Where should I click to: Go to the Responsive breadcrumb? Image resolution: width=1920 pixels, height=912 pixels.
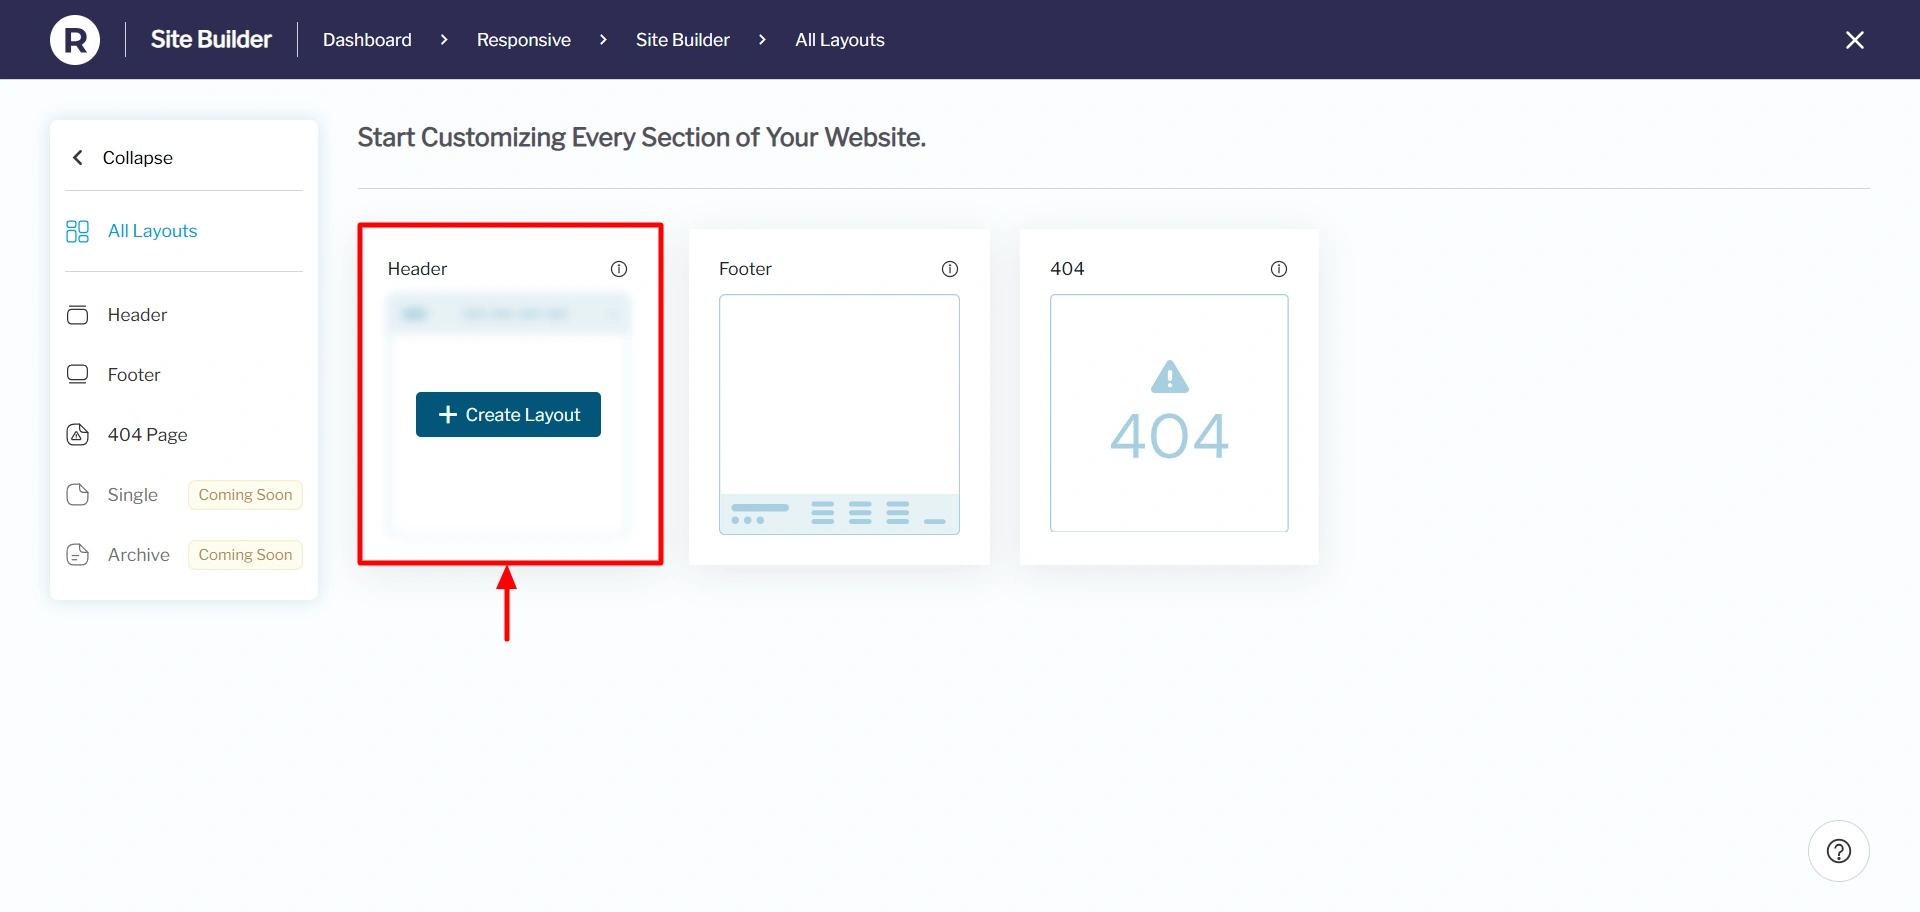tap(523, 40)
